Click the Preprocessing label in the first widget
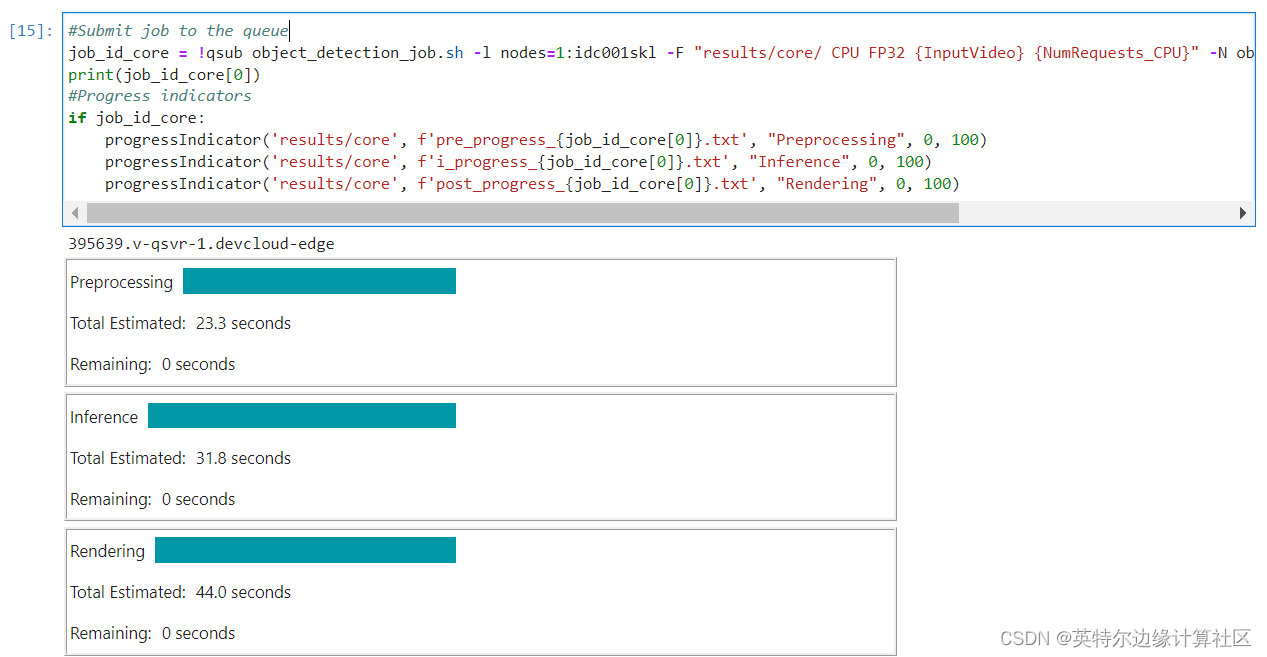The height and width of the screenshot is (657, 1267). 121,282
